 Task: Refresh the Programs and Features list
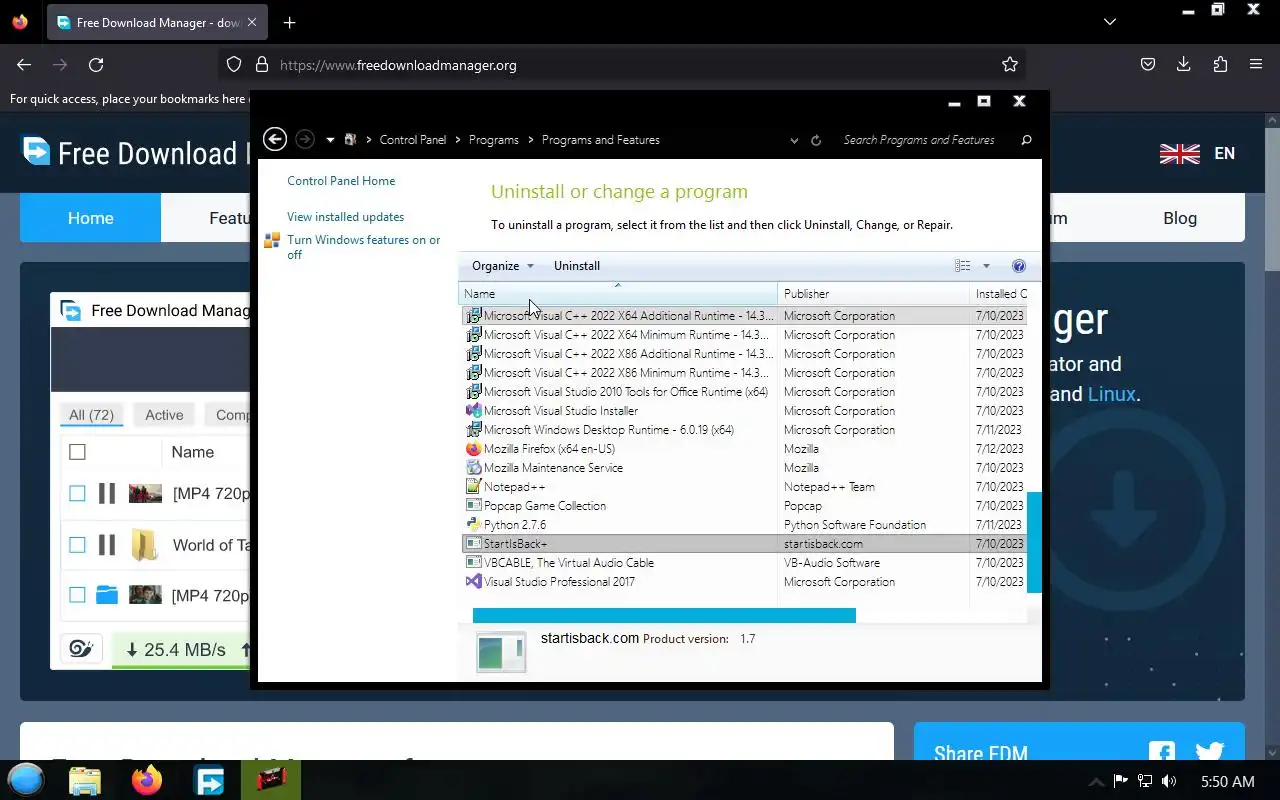(x=816, y=141)
